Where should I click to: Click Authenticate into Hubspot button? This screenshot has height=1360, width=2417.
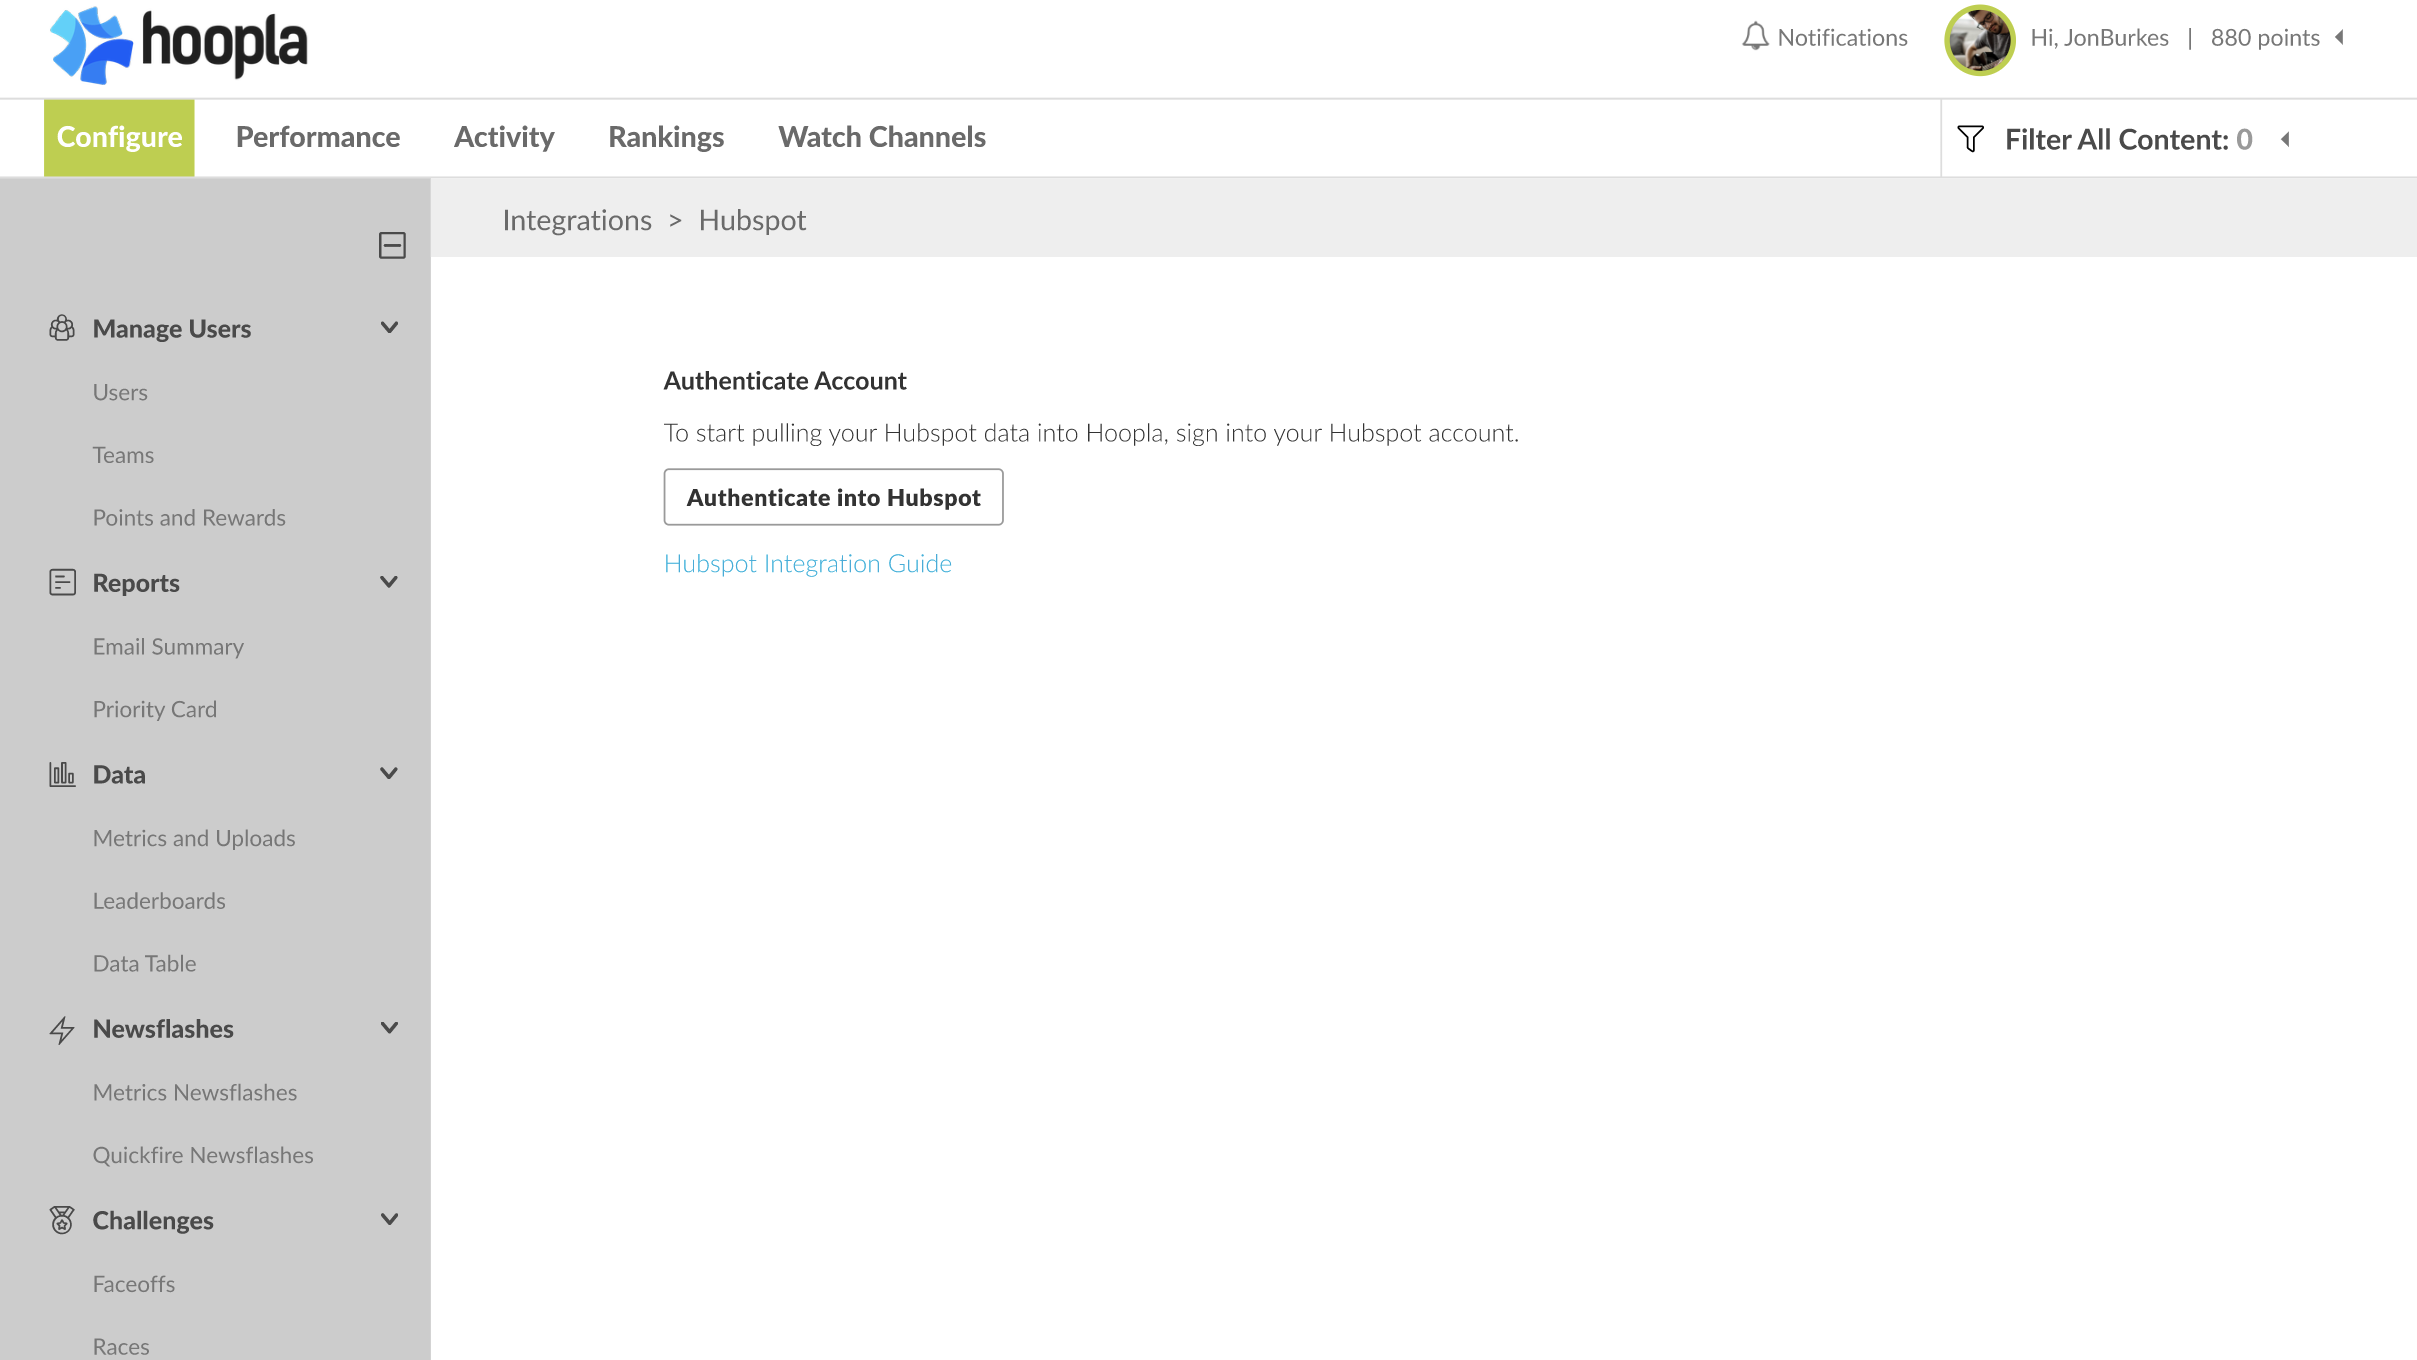[x=832, y=495]
